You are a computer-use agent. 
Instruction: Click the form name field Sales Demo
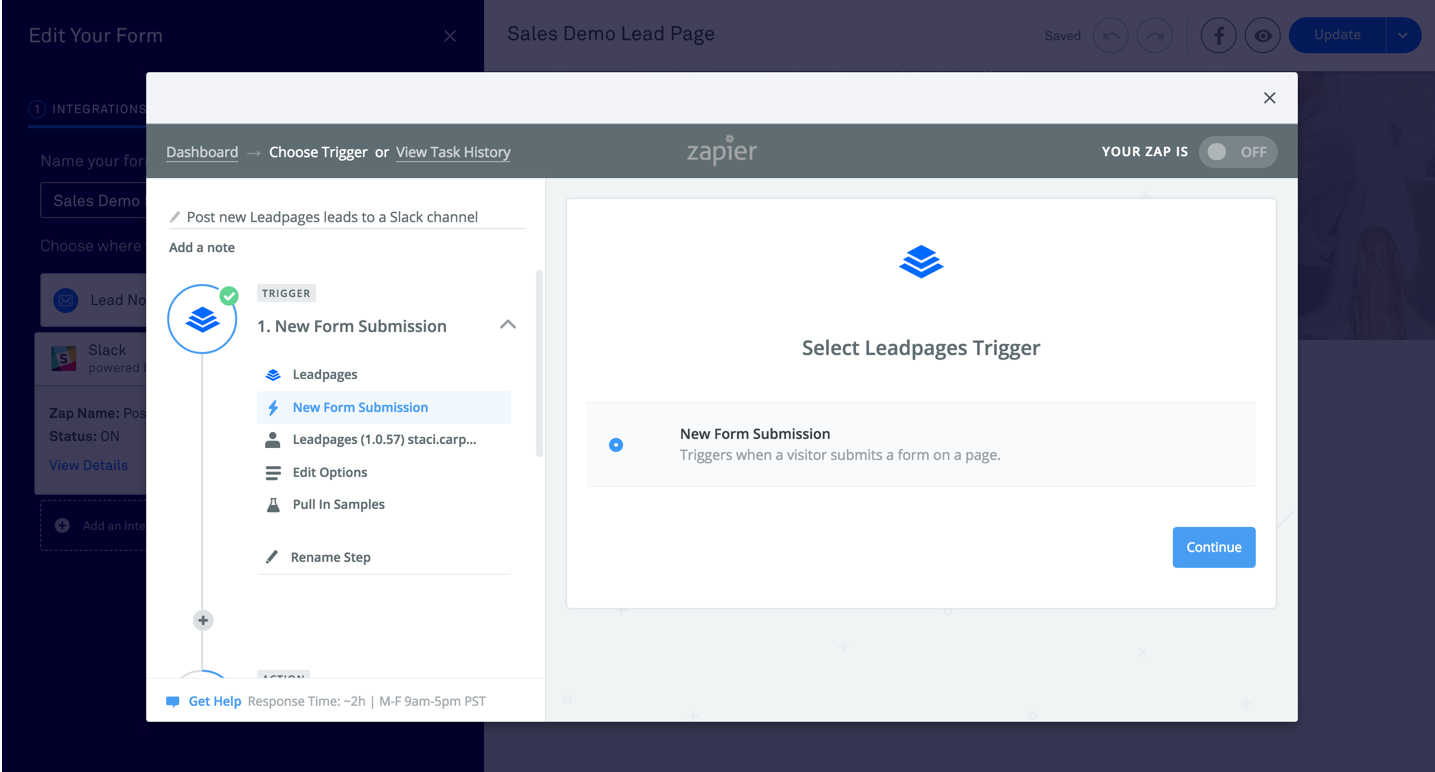(93, 200)
